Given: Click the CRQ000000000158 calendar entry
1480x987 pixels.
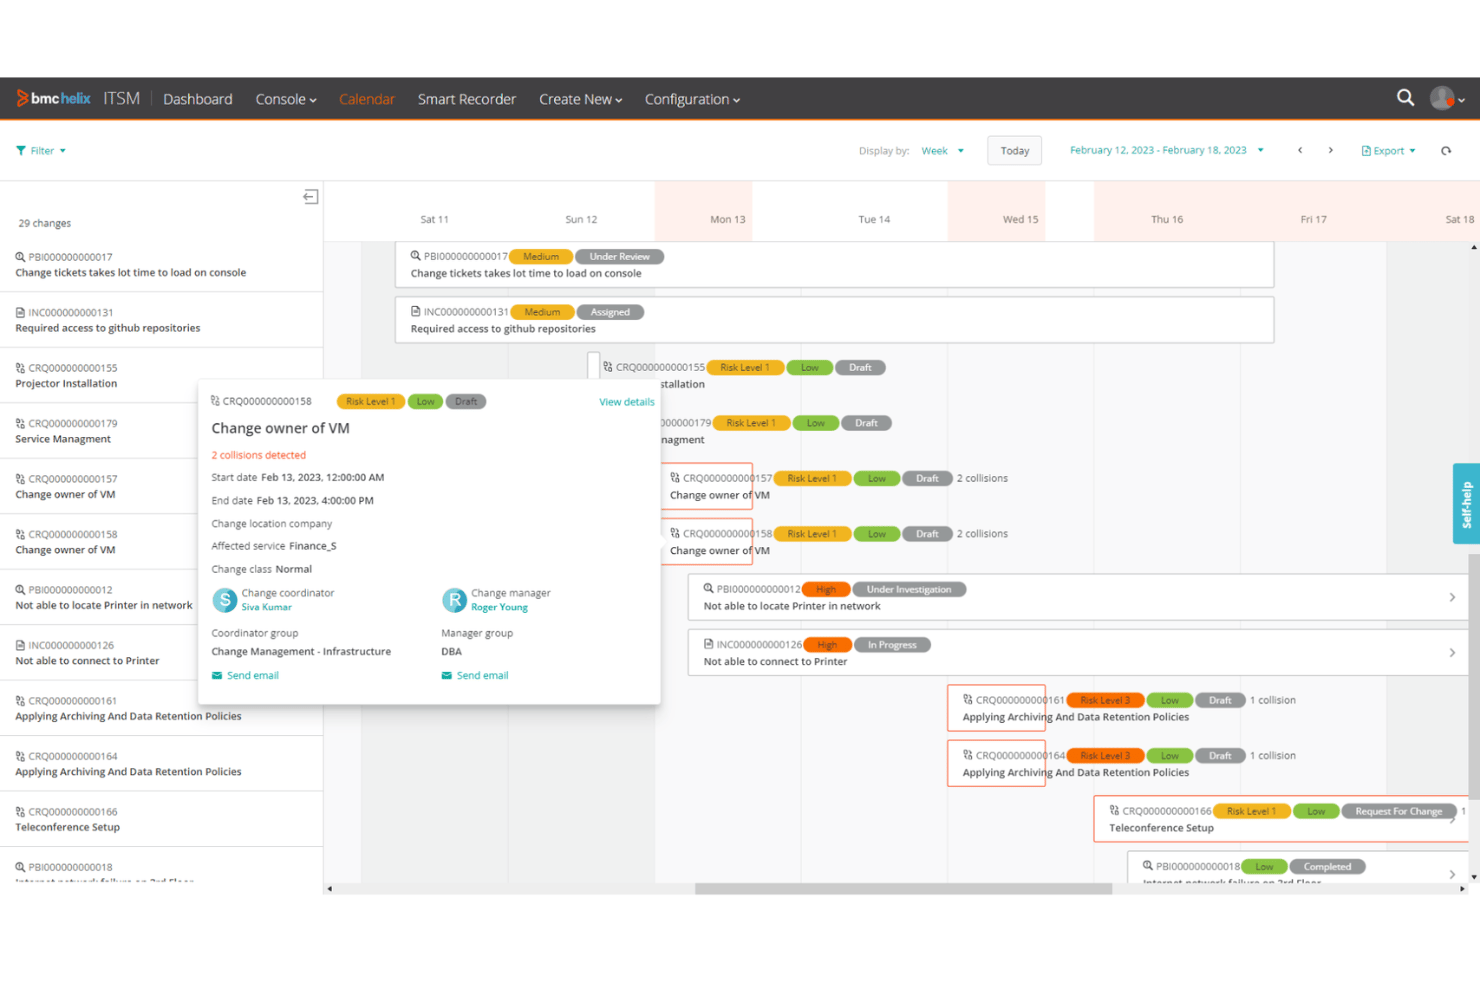Looking at the screenshot, I should [x=707, y=542].
